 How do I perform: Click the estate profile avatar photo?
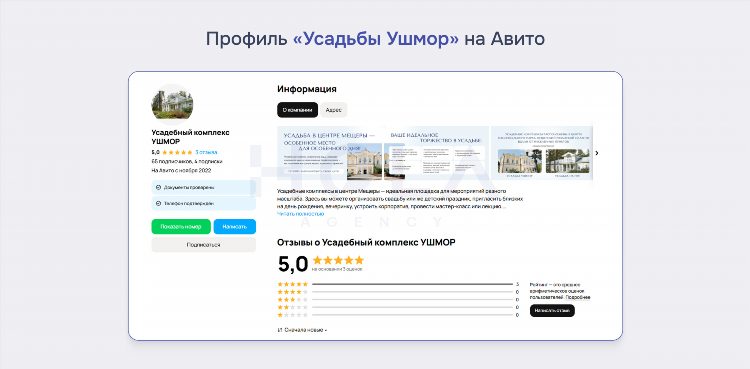(x=172, y=105)
